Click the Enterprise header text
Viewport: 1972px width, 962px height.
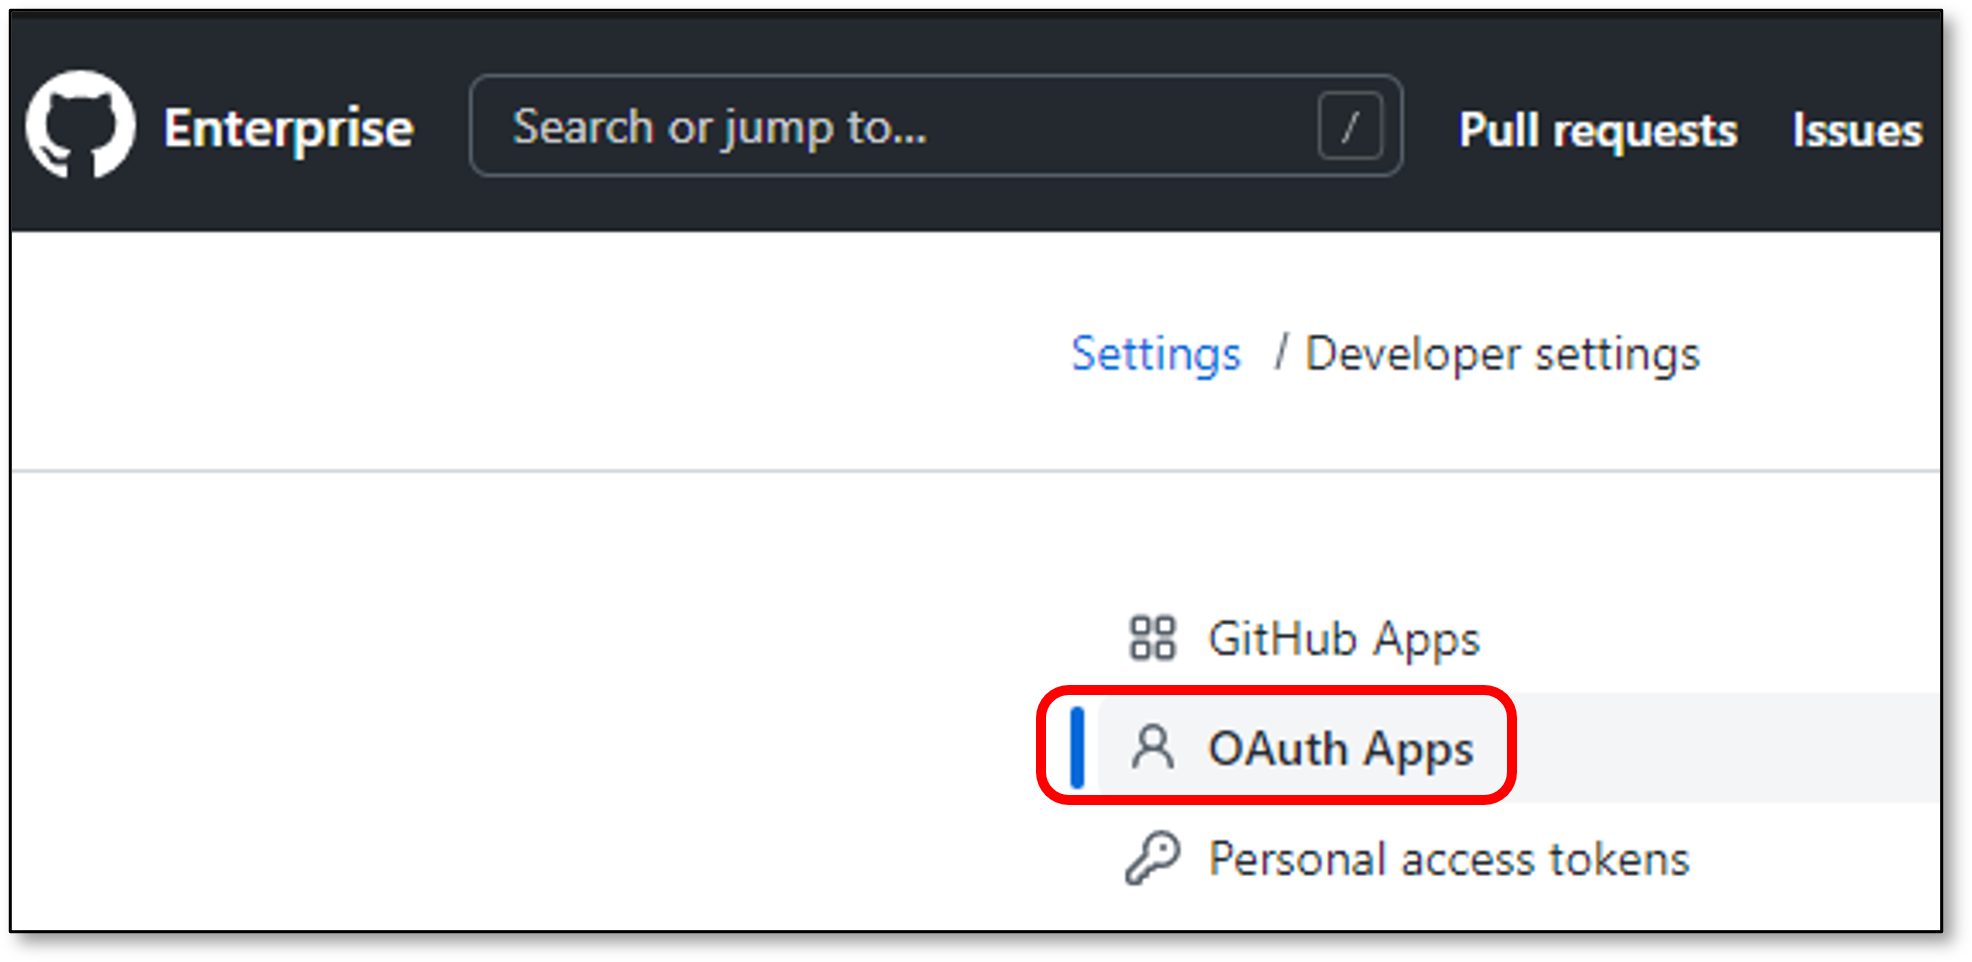(x=288, y=128)
